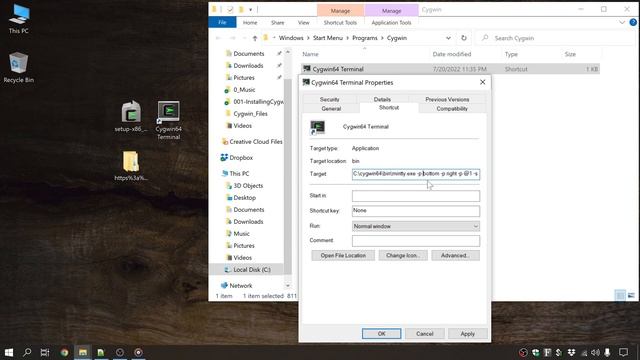The image size is (640, 360).
Task: Open taskbar Search magnifier
Action: pos(27,352)
